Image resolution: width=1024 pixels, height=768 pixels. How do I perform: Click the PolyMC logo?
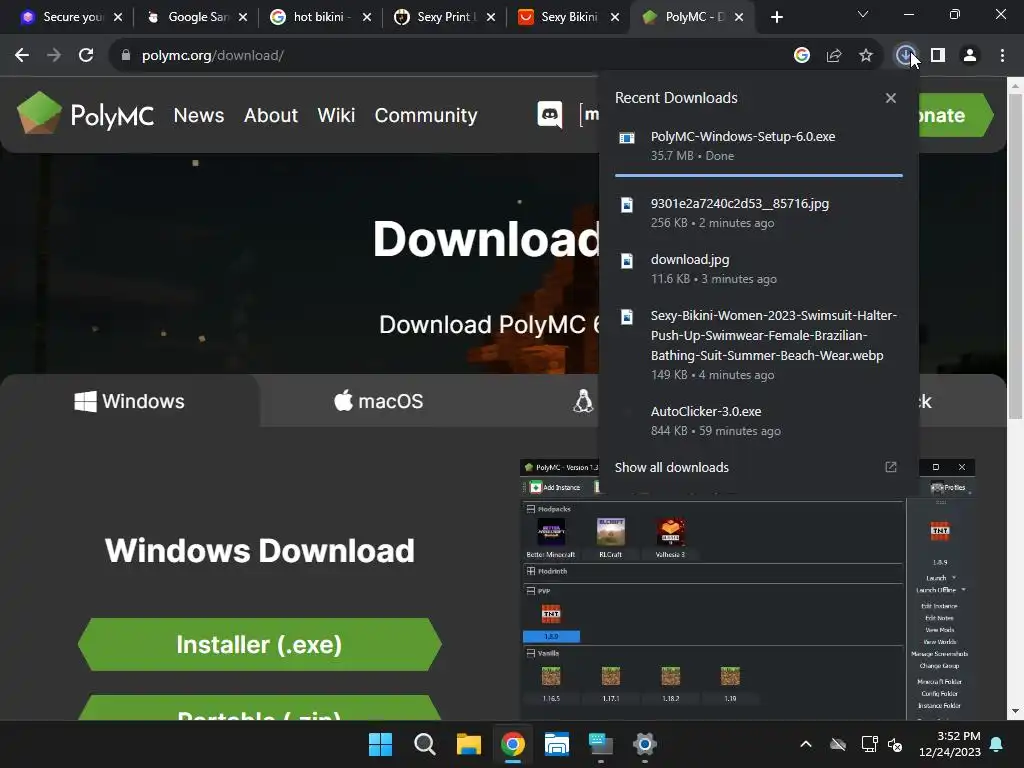pos(85,113)
